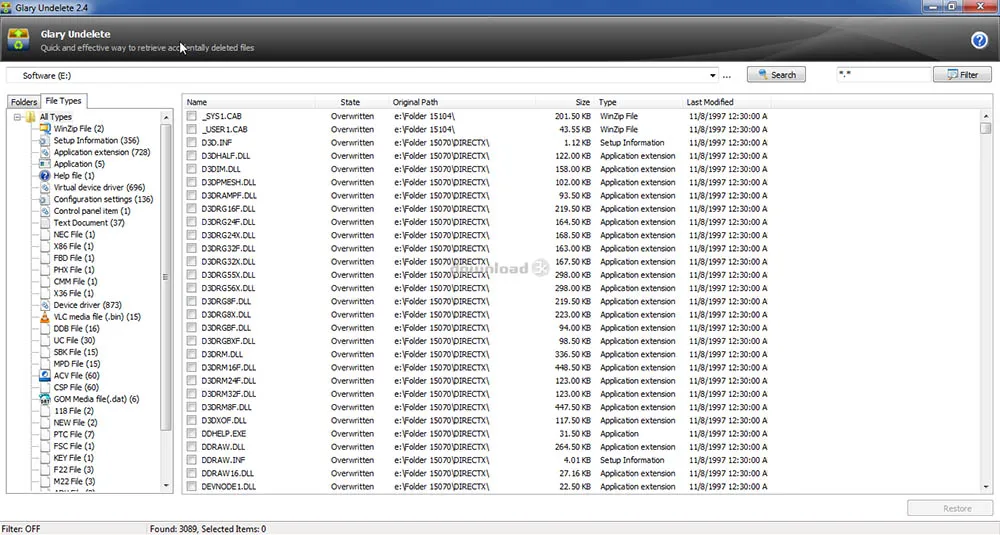Click the Device driver type icon

coord(45,305)
